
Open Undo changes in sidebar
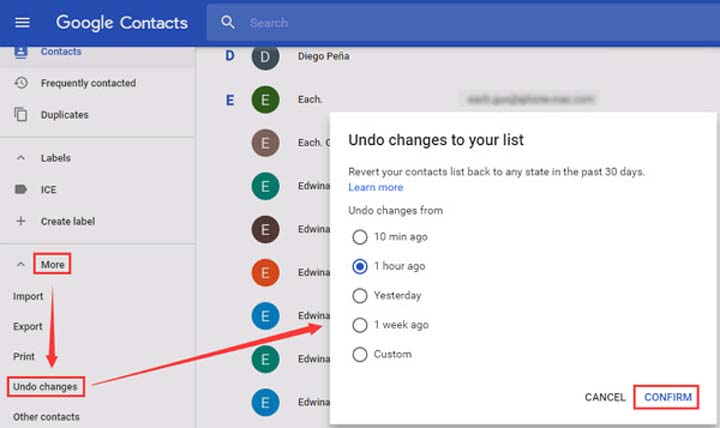(x=45, y=386)
